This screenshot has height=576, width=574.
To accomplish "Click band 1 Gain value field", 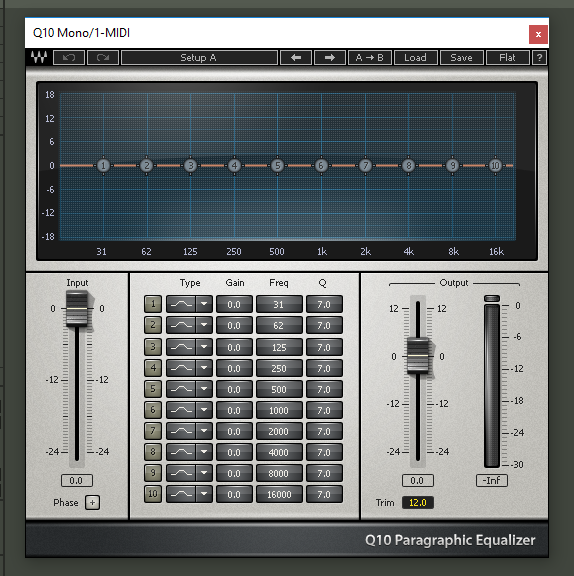I will tap(234, 304).
